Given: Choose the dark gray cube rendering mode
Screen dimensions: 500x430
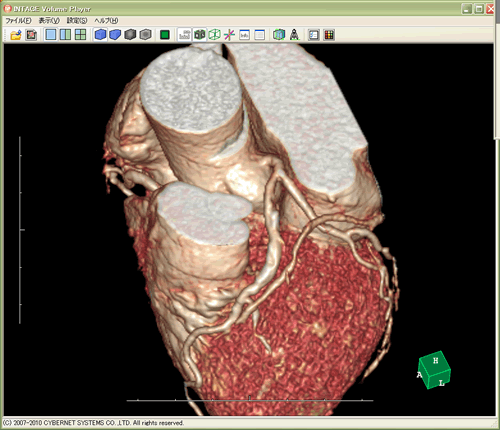Looking at the screenshot, I should [130, 35].
